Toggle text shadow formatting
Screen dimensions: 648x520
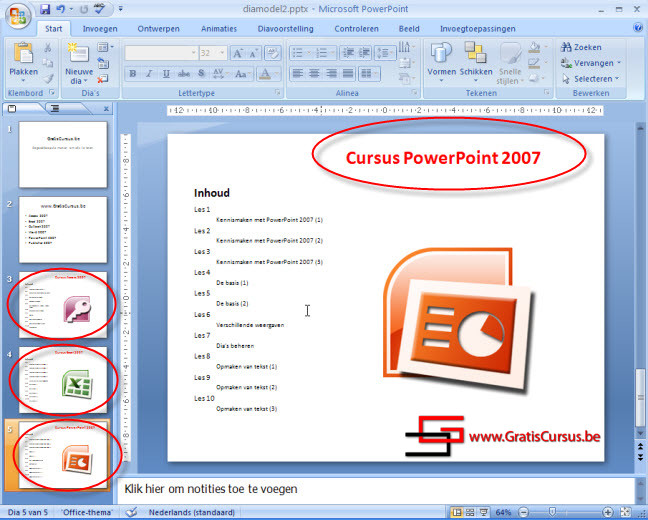coord(201,74)
